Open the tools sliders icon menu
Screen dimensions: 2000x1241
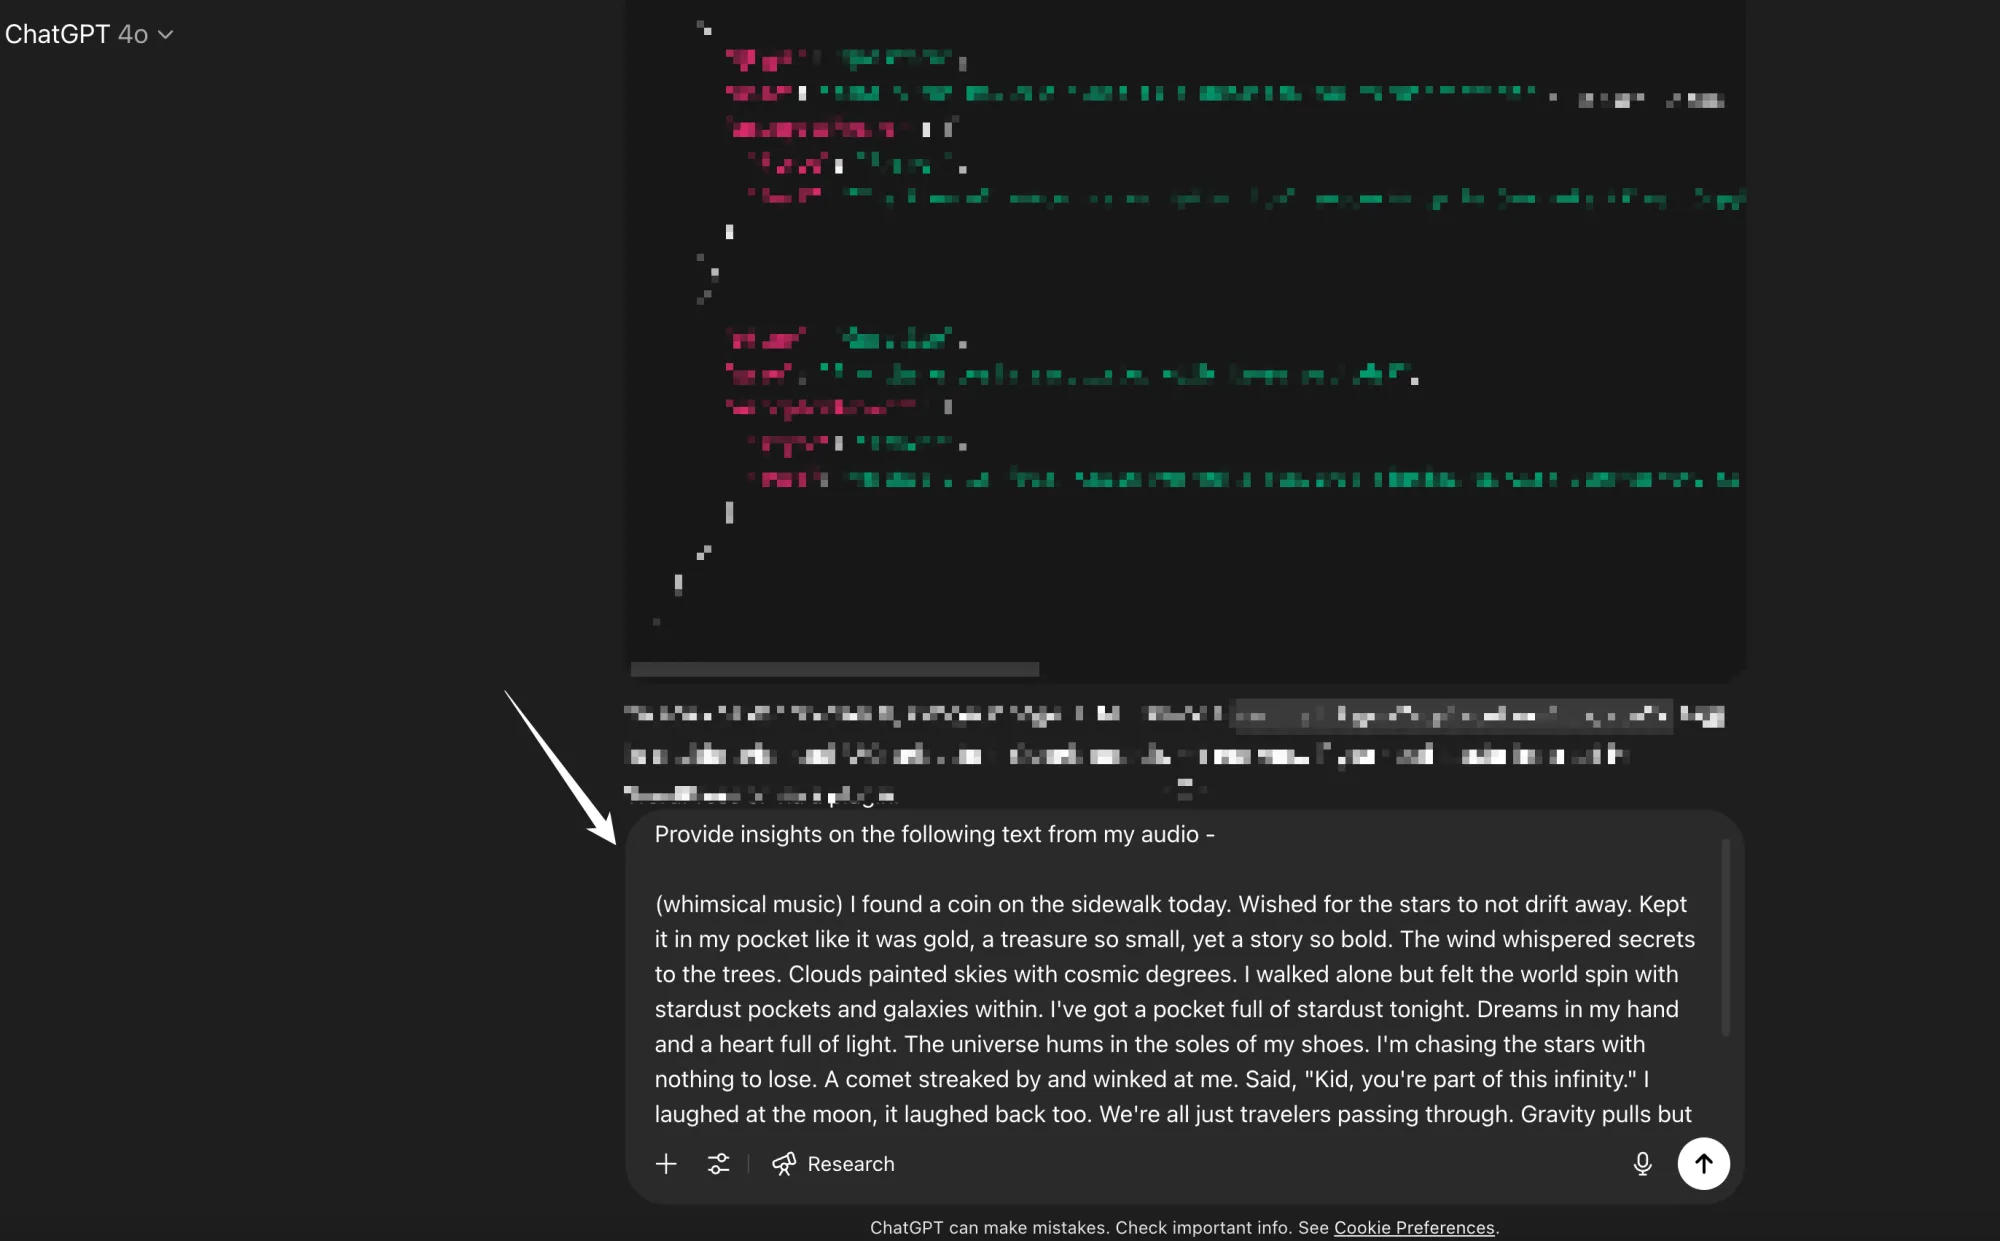[x=718, y=1163]
